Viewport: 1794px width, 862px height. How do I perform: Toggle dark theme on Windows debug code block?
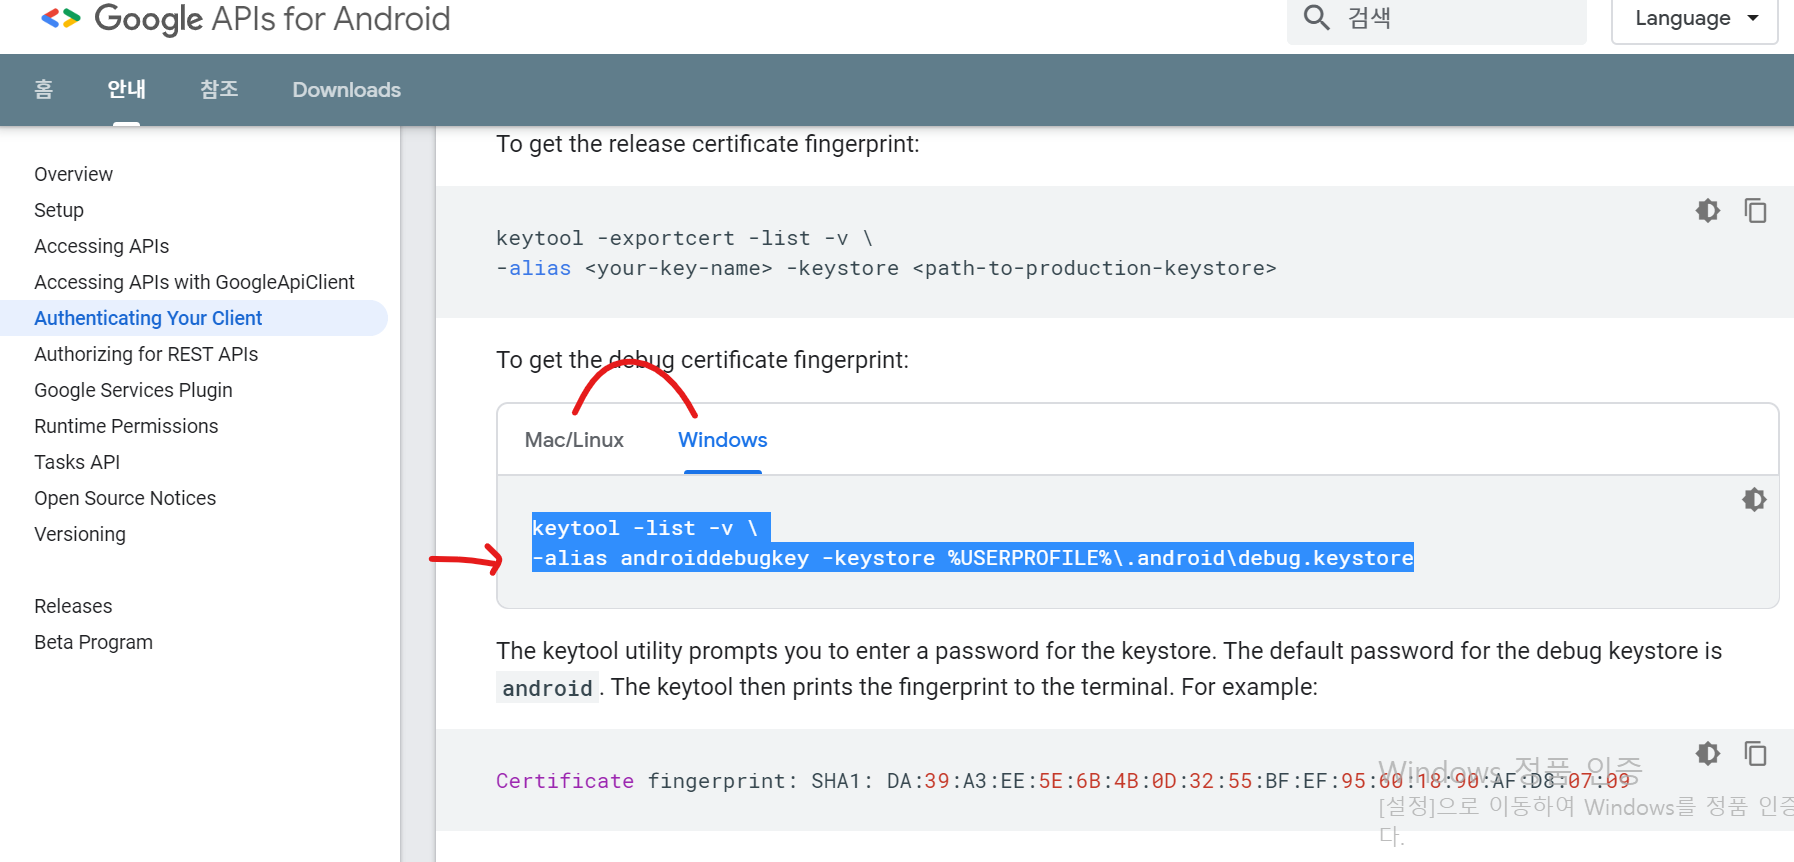tap(1754, 499)
